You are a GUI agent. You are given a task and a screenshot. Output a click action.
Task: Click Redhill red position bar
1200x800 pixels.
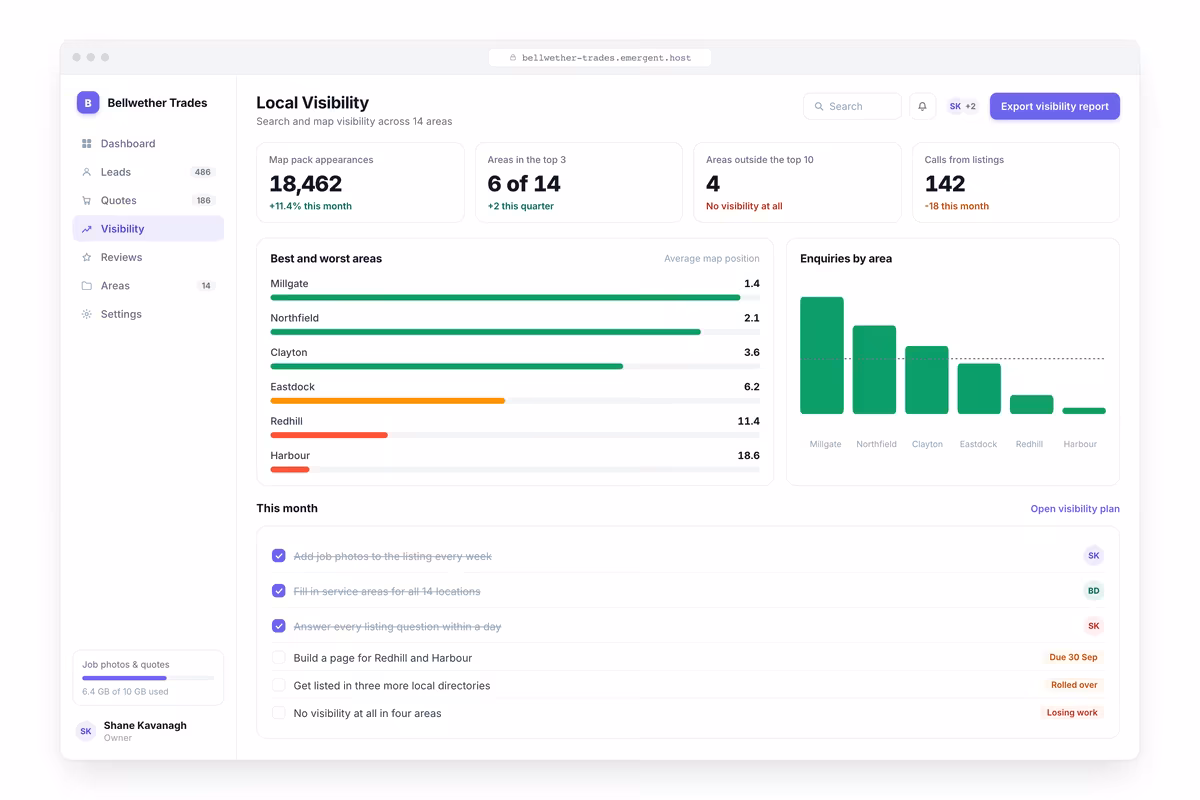329,435
